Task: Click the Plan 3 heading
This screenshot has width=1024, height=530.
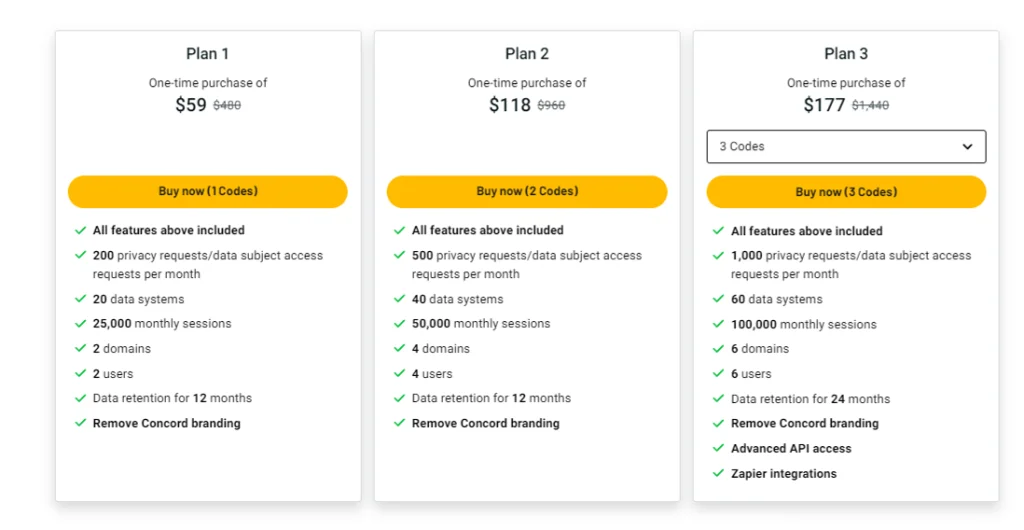Action: 846,54
